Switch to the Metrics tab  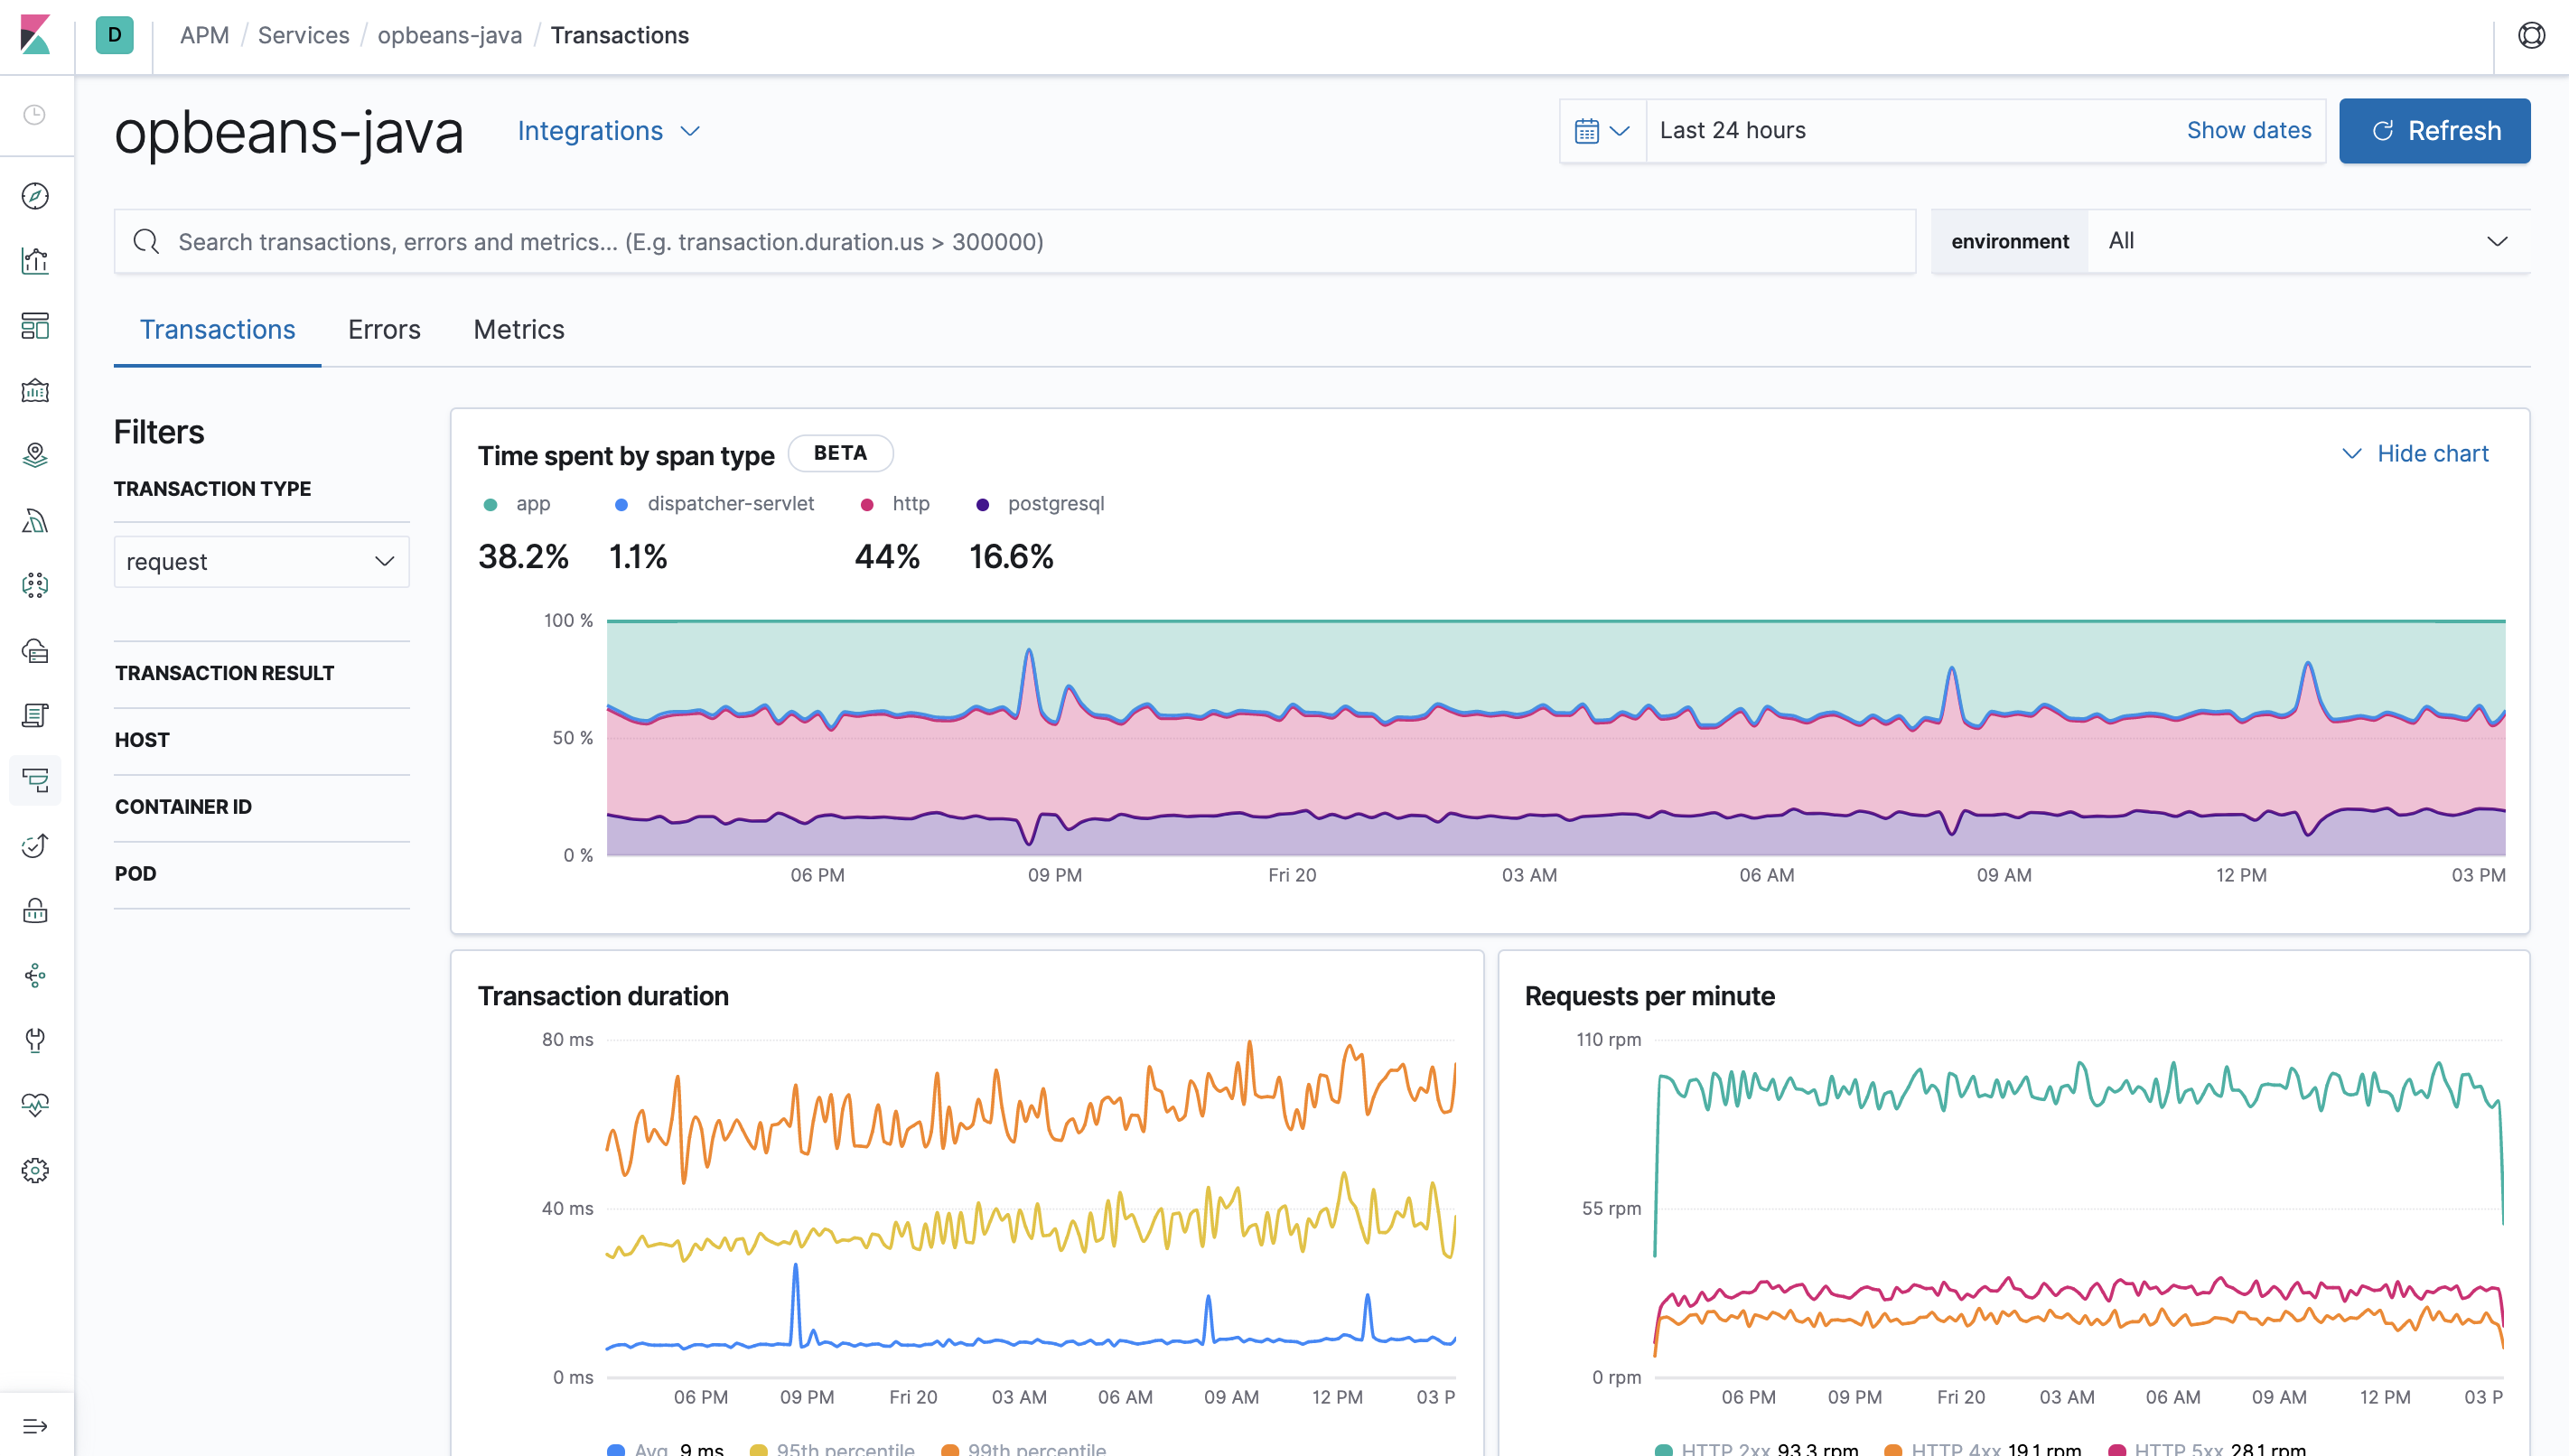[x=517, y=328]
